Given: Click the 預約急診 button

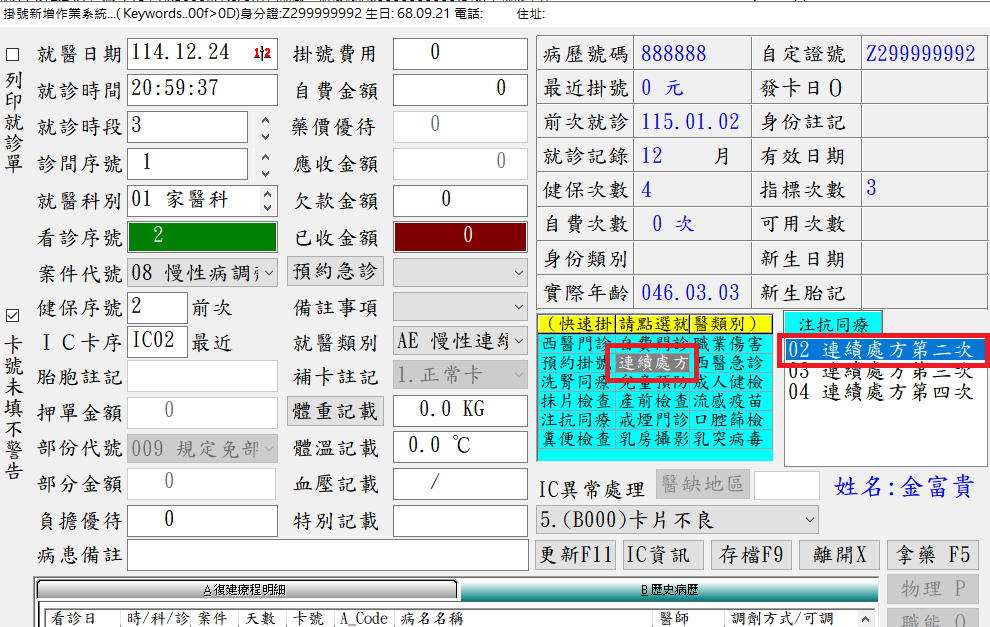Looking at the screenshot, I should tap(335, 272).
